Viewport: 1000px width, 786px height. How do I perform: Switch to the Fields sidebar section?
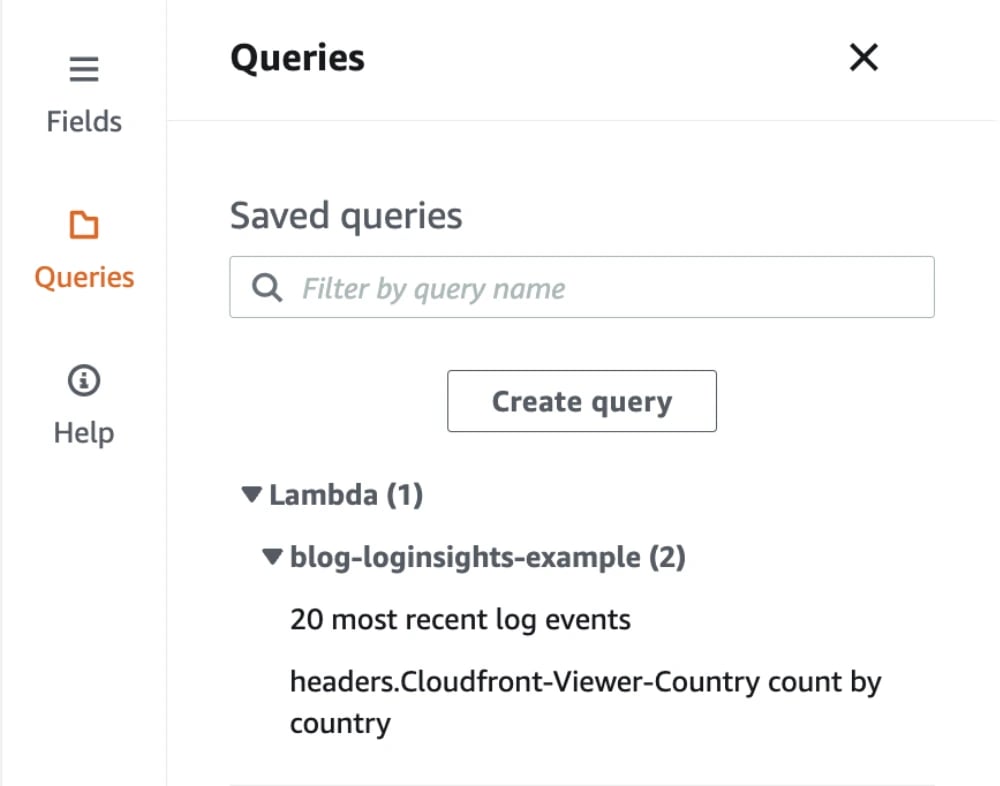click(83, 121)
